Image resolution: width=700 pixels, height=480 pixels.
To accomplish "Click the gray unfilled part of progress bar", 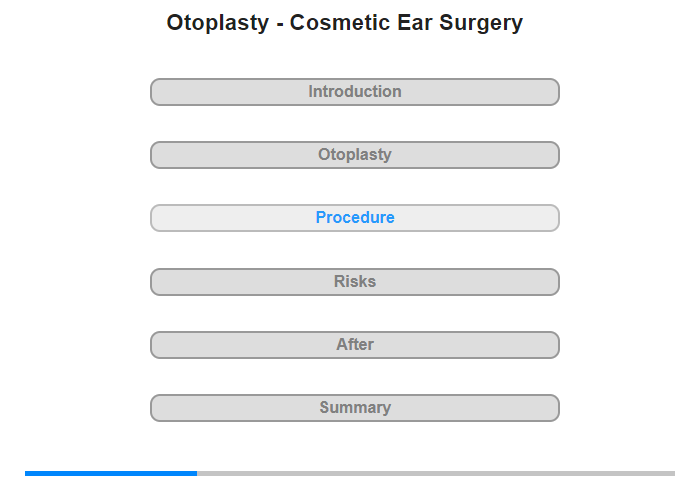I will (x=435, y=473).
